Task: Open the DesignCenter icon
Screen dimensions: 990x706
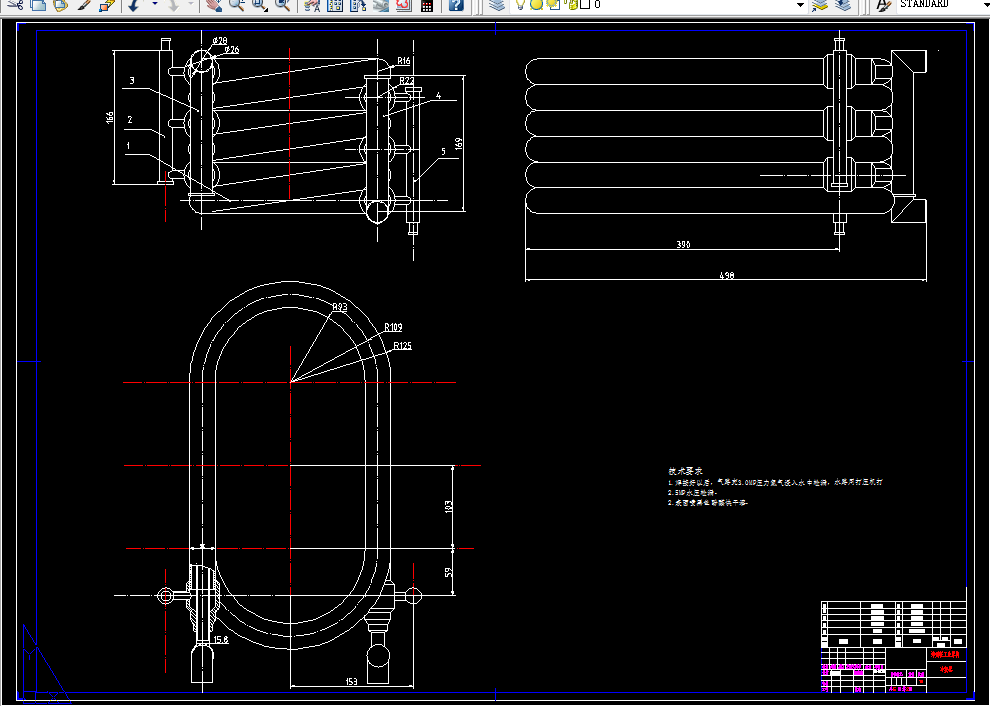Action: tap(335, 5)
